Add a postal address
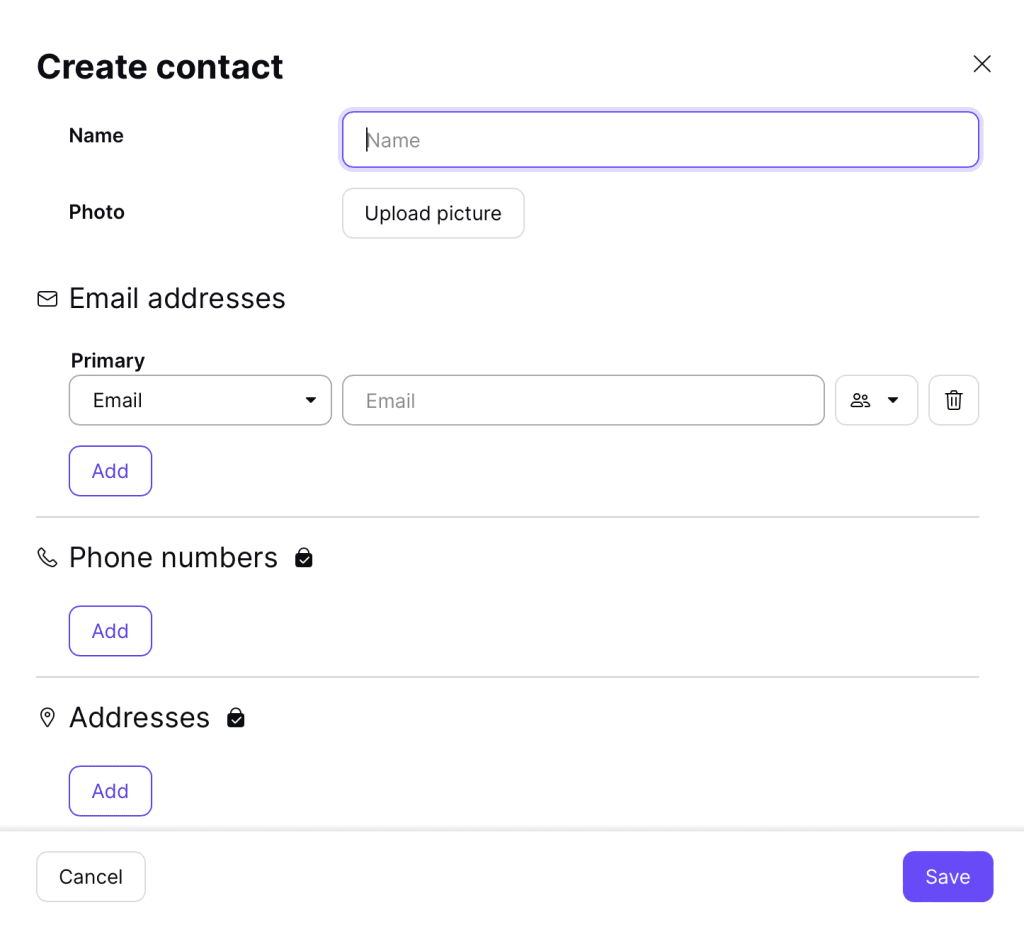The image size is (1024, 939). coord(110,791)
